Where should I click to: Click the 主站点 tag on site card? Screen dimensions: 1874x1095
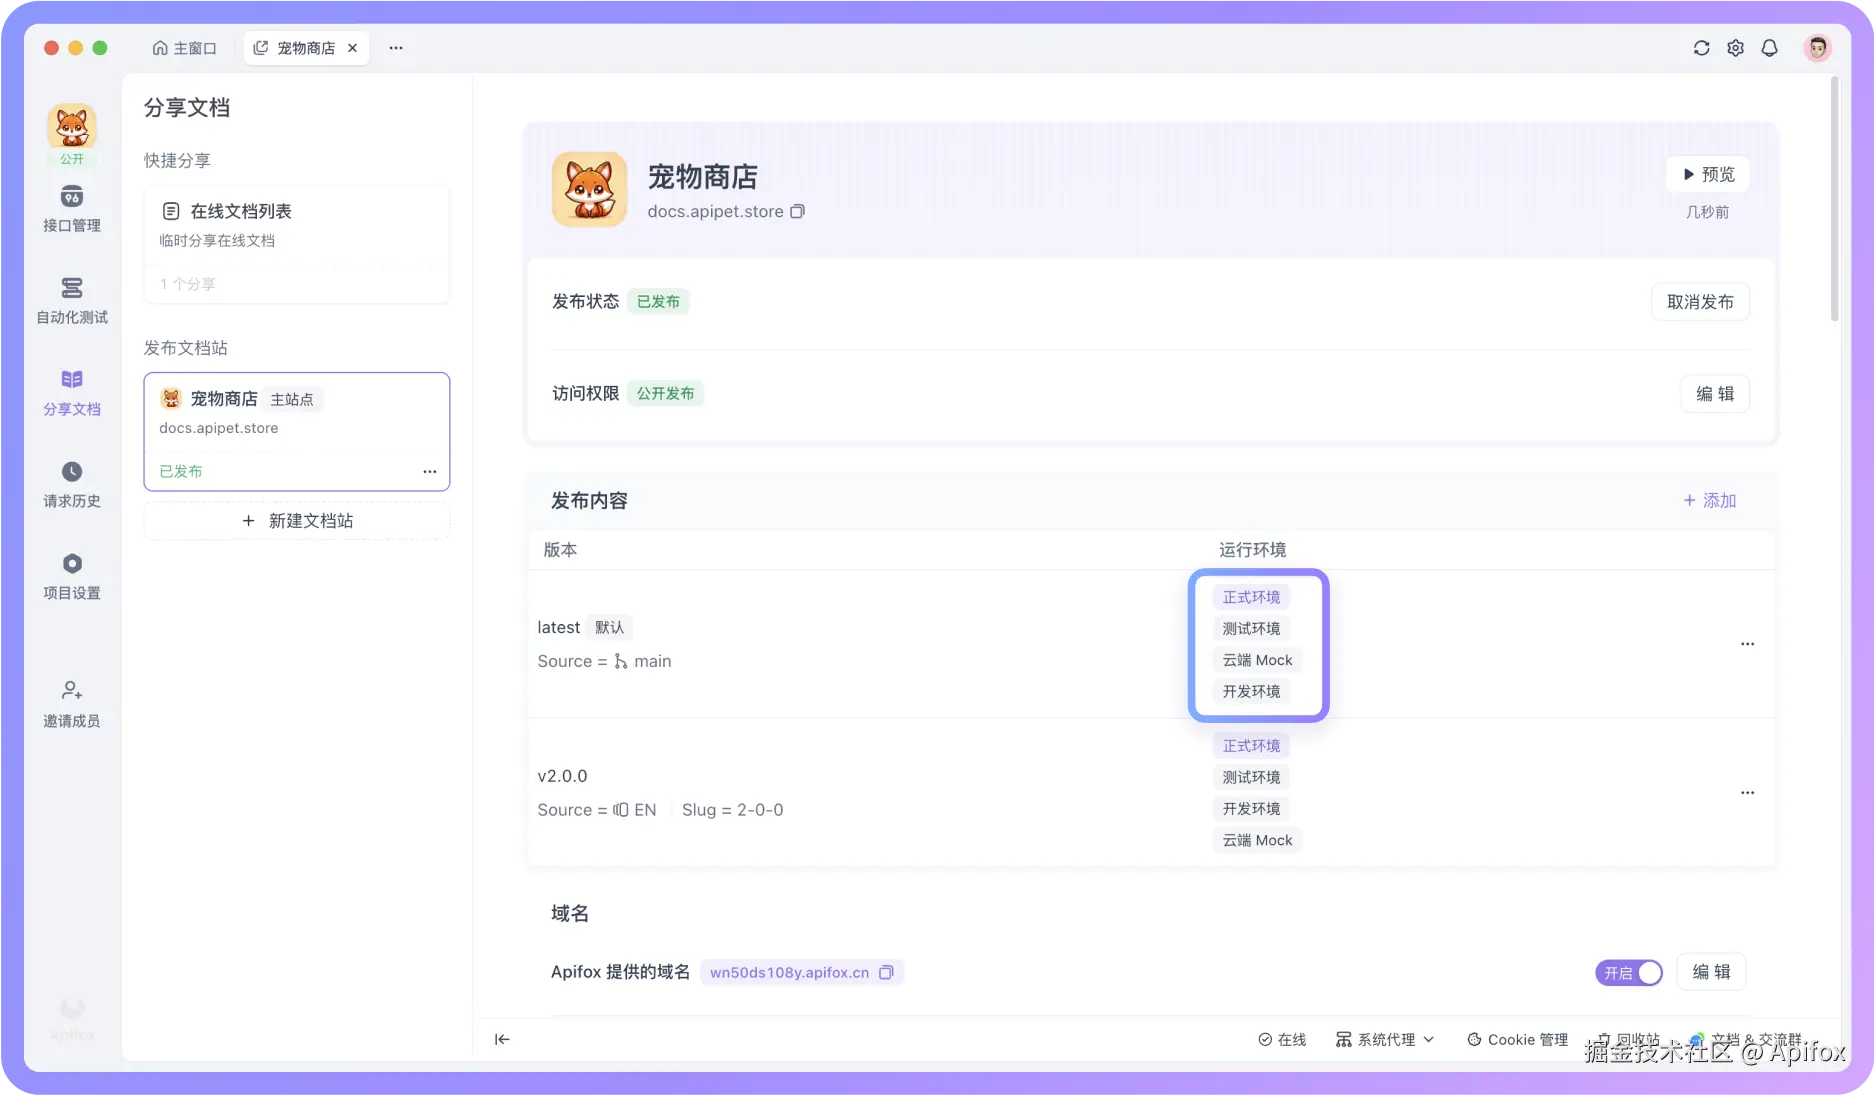pos(292,399)
